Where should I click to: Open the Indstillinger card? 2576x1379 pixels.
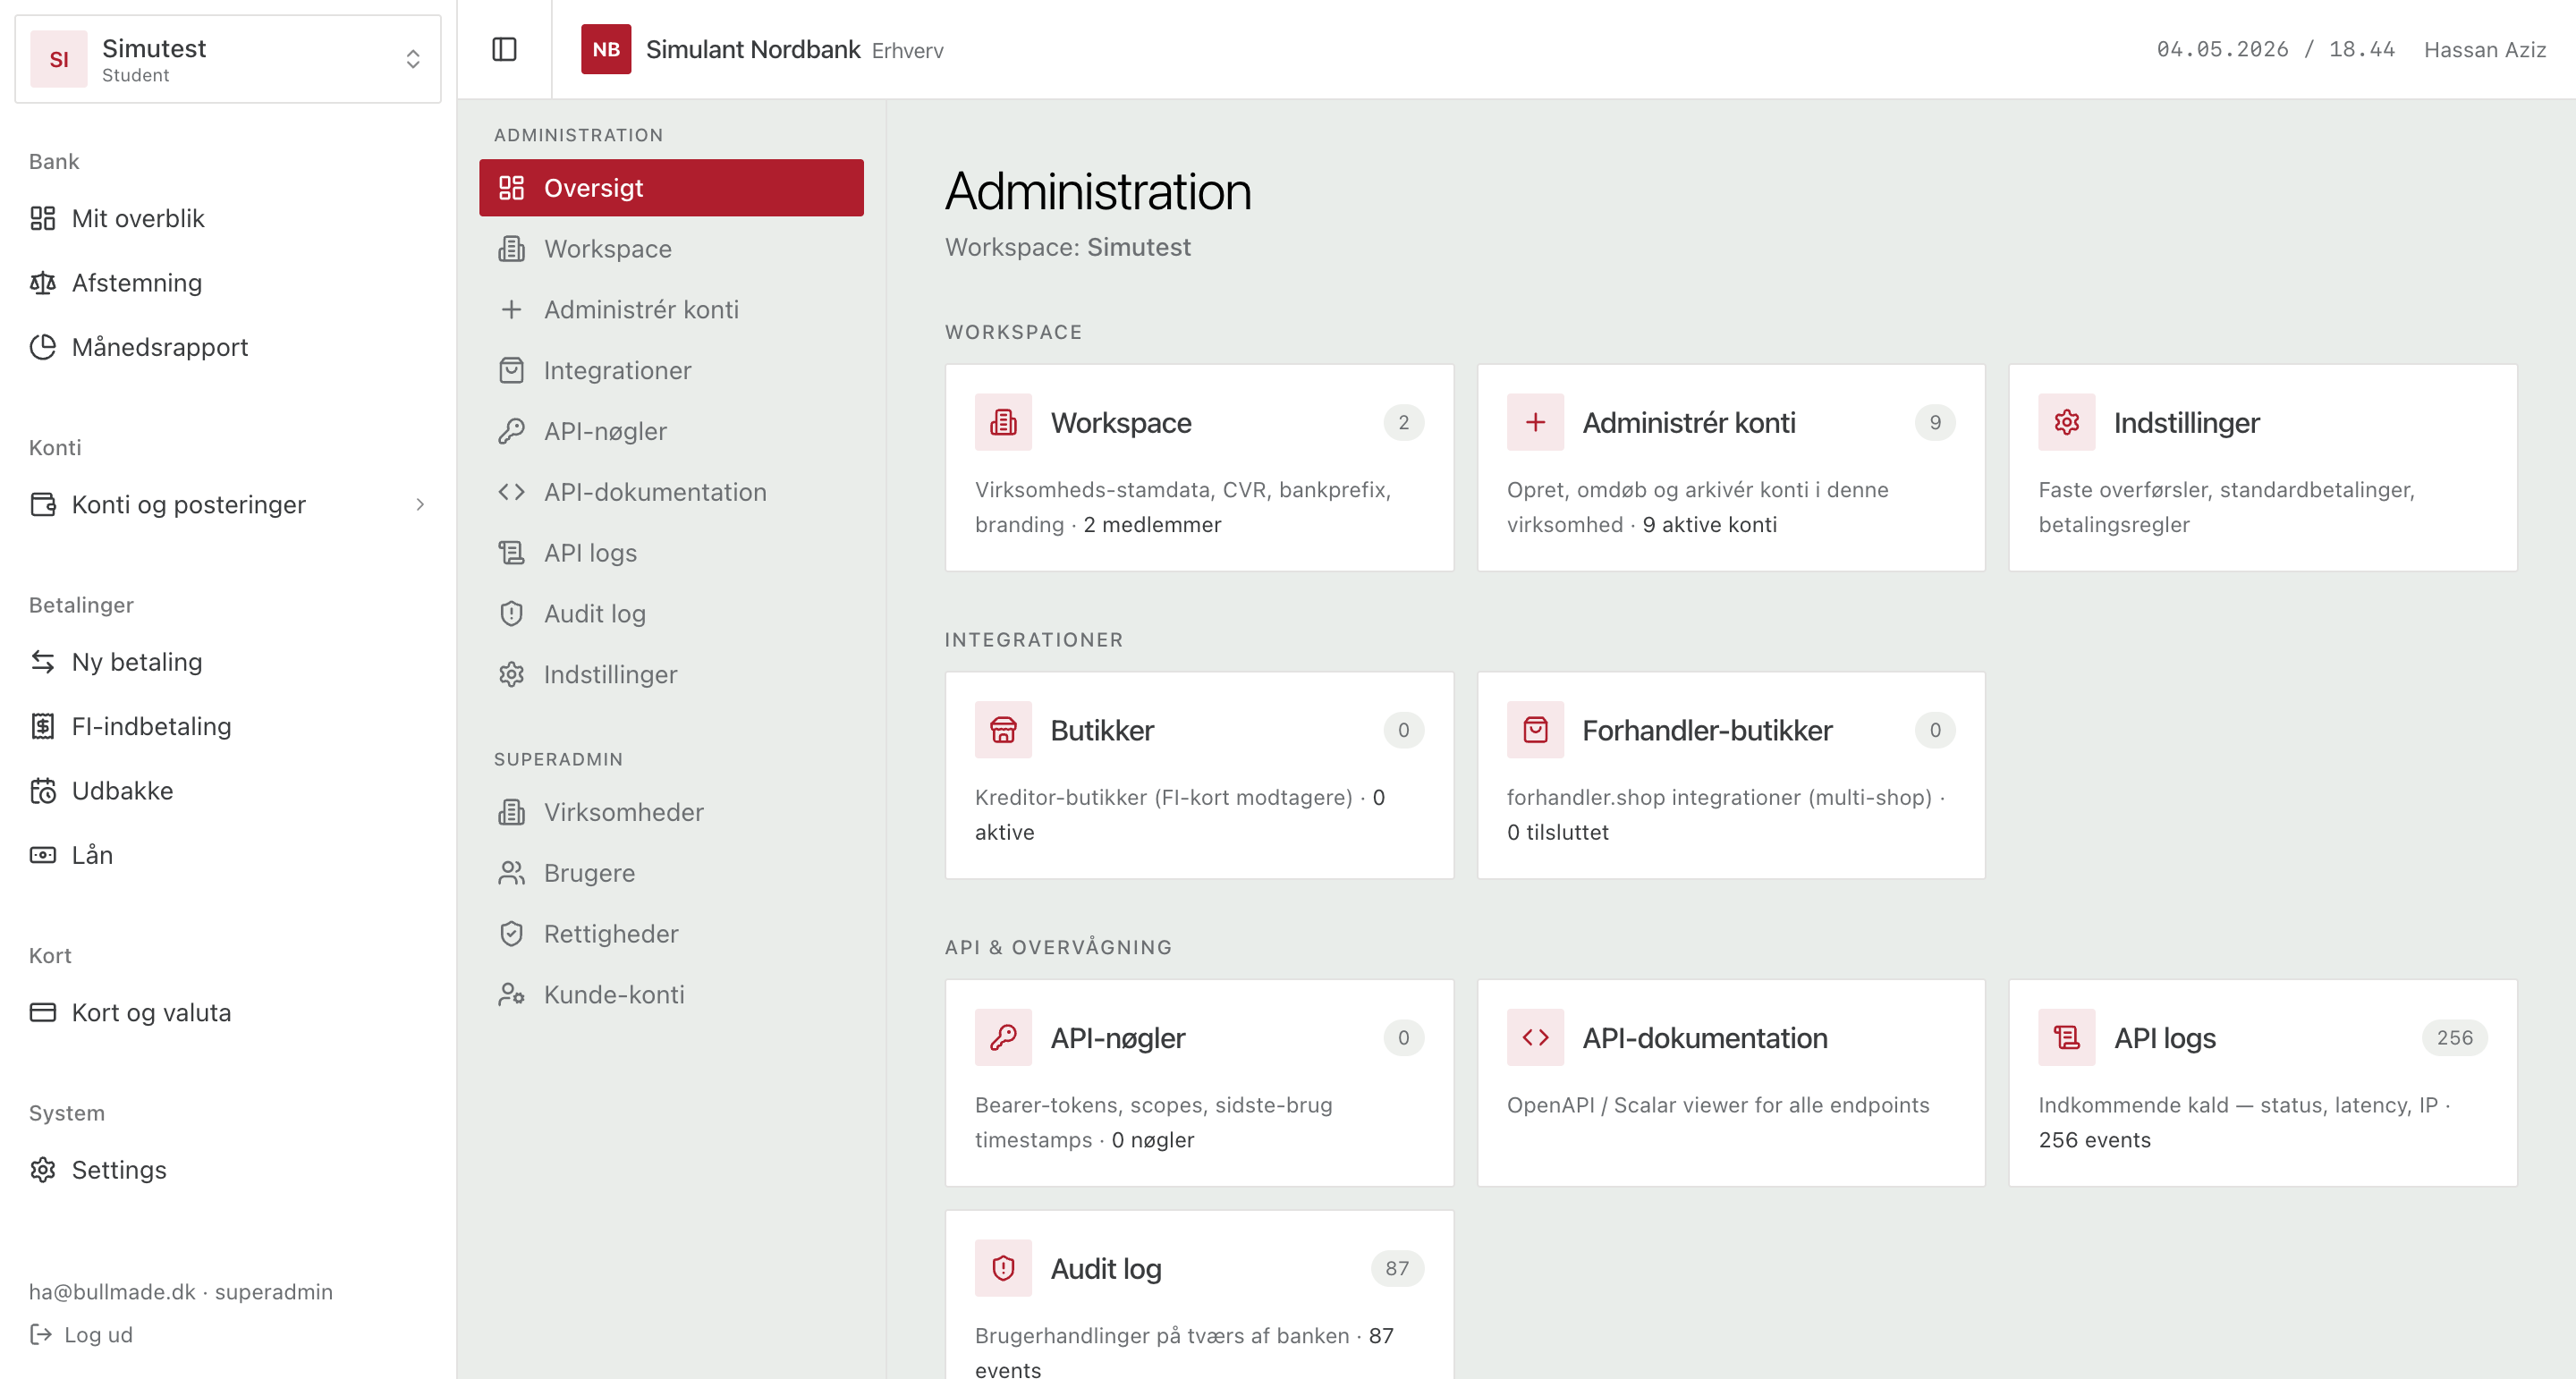point(2262,468)
